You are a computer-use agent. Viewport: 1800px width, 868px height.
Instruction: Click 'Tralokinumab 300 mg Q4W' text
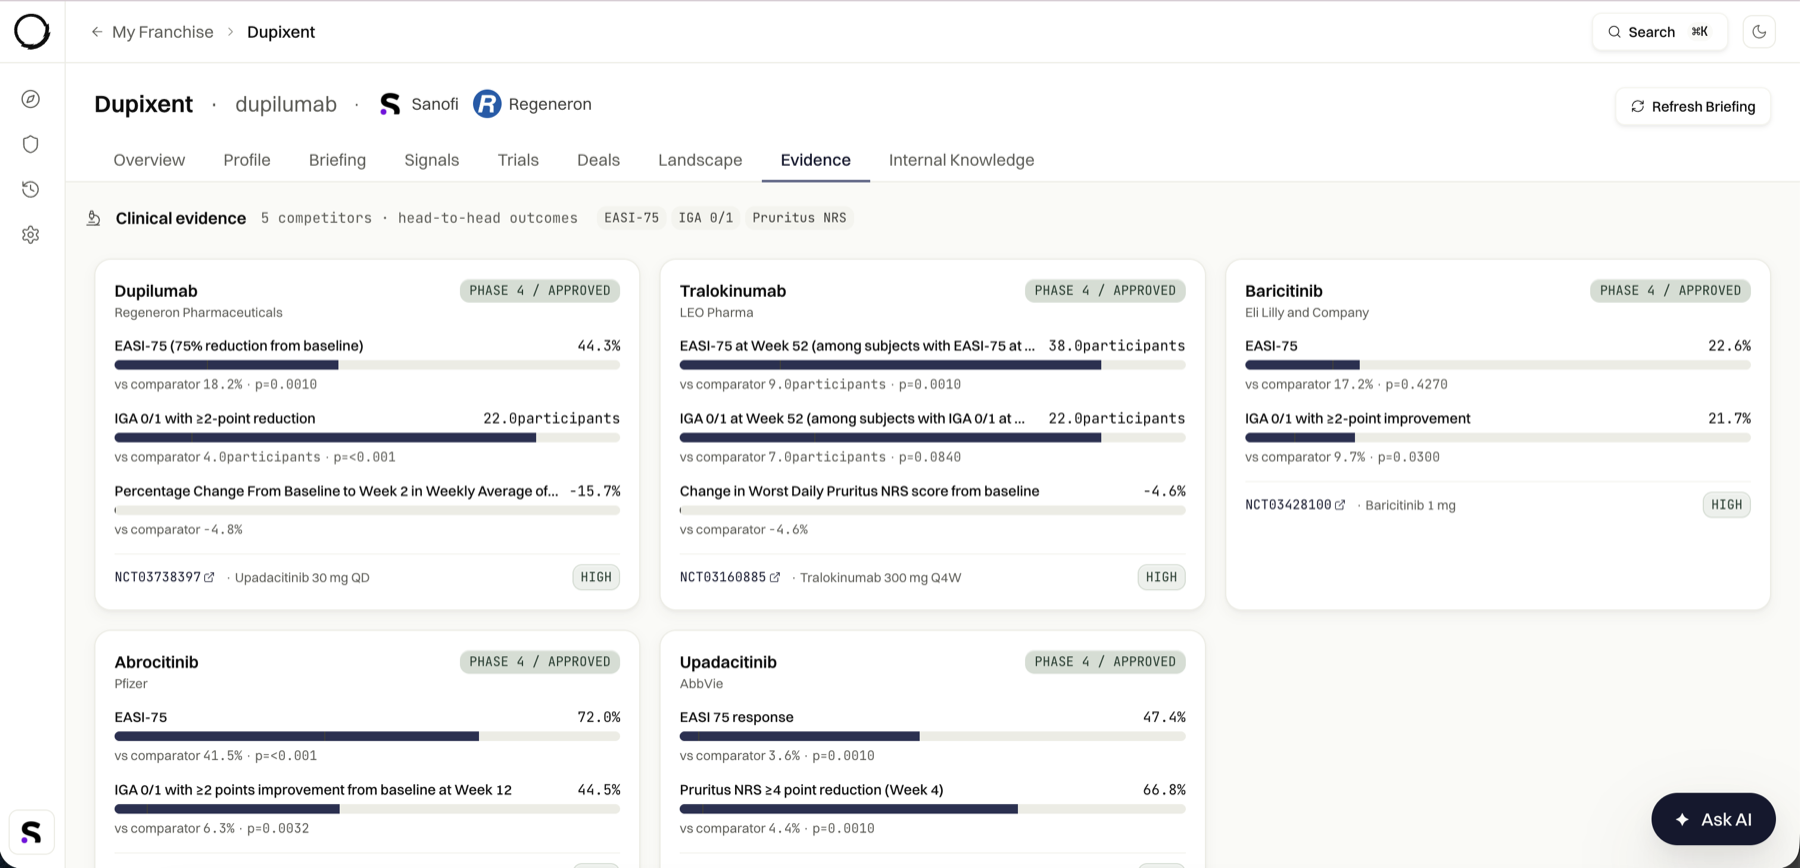click(880, 578)
